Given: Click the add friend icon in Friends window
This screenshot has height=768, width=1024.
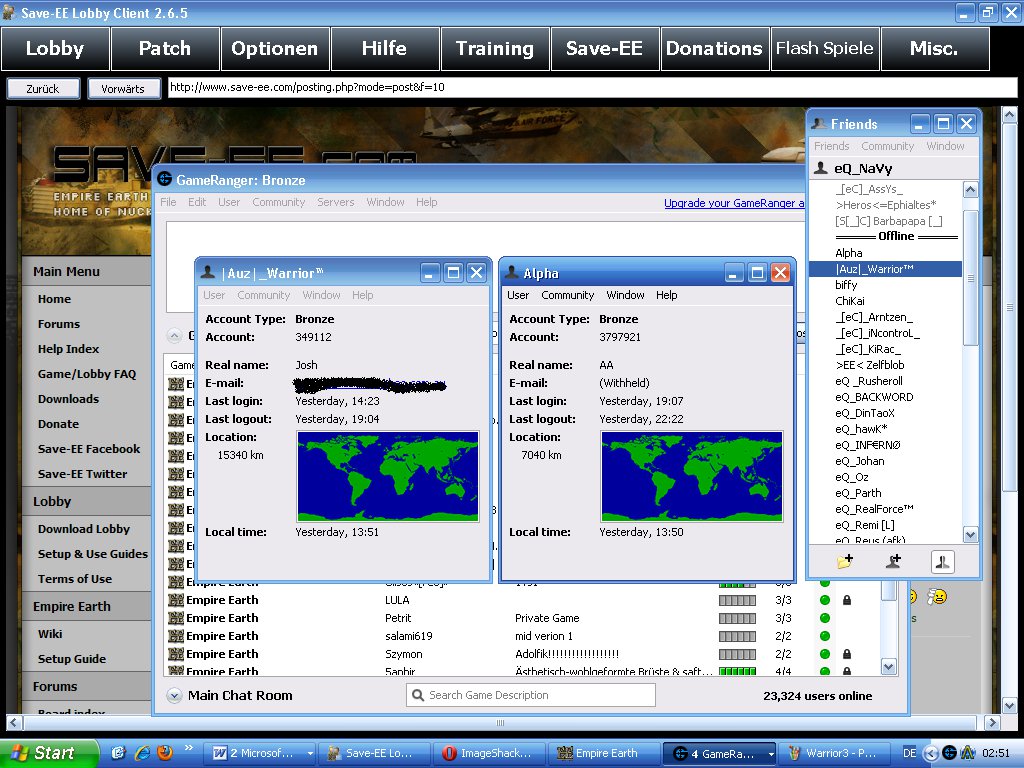Looking at the screenshot, I should [x=893, y=562].
